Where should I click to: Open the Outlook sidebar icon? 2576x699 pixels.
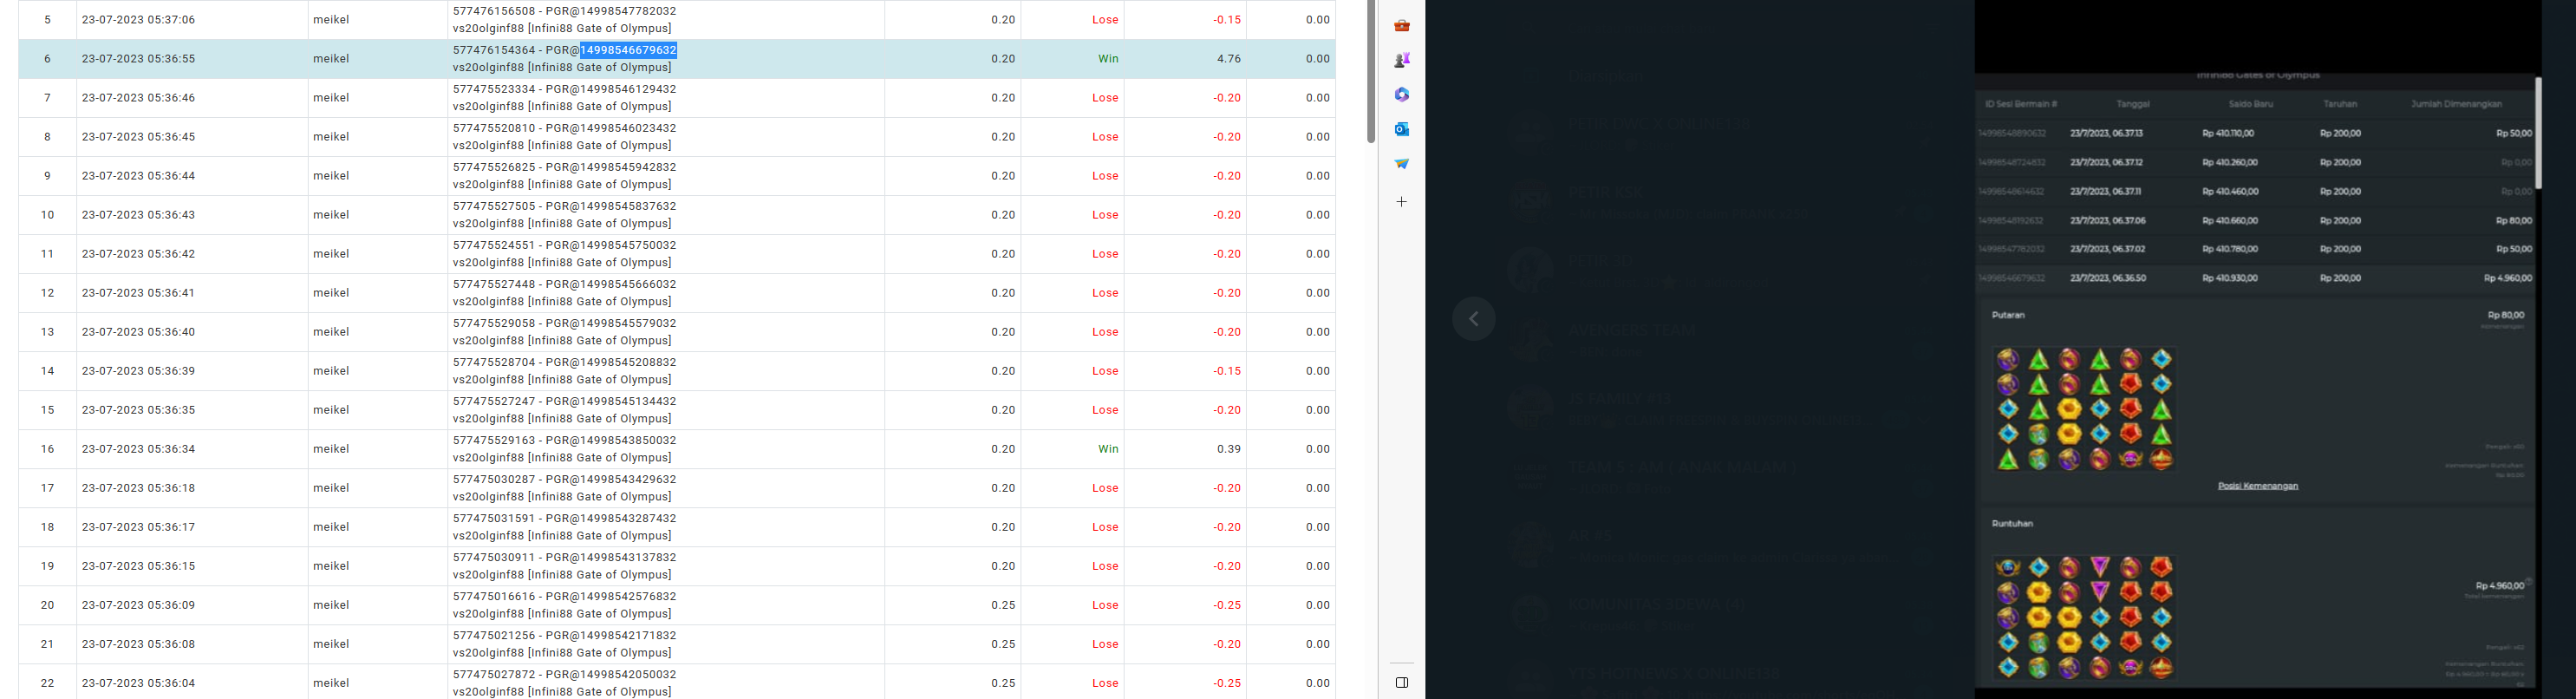pyautogui.click(x=1402, y=129)
